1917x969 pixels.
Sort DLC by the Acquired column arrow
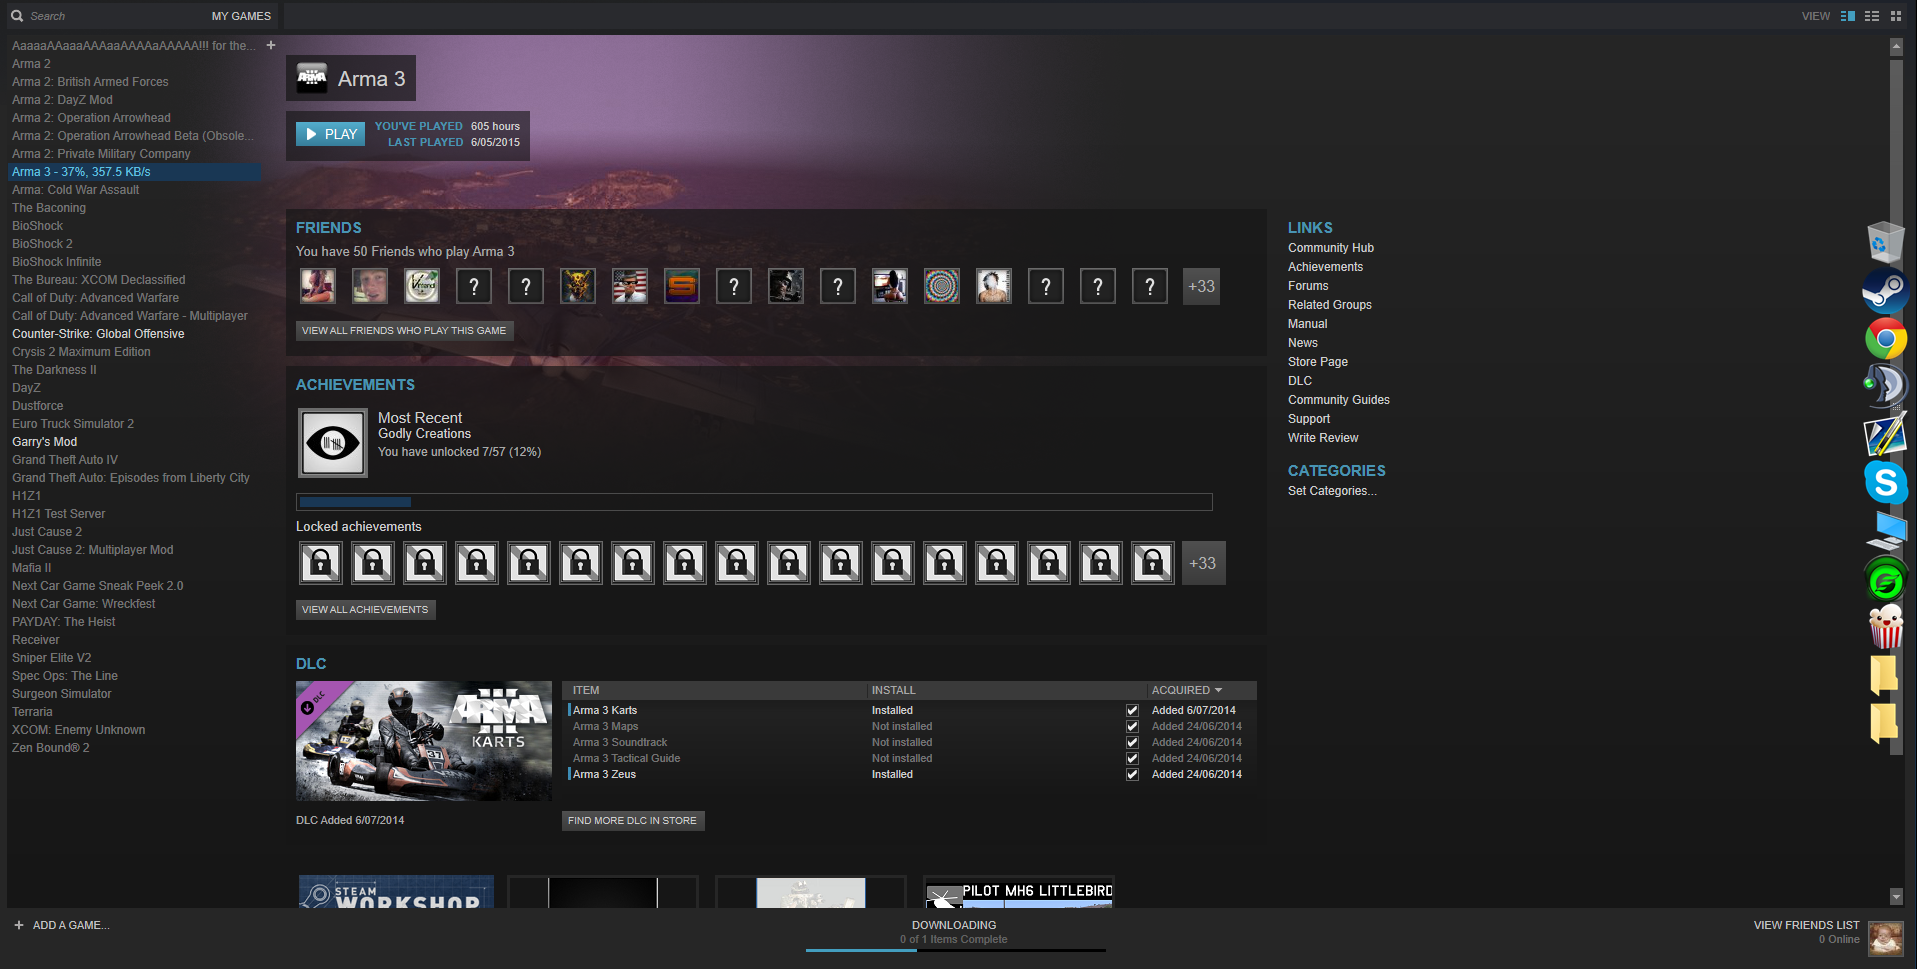tap(1218, 690)
